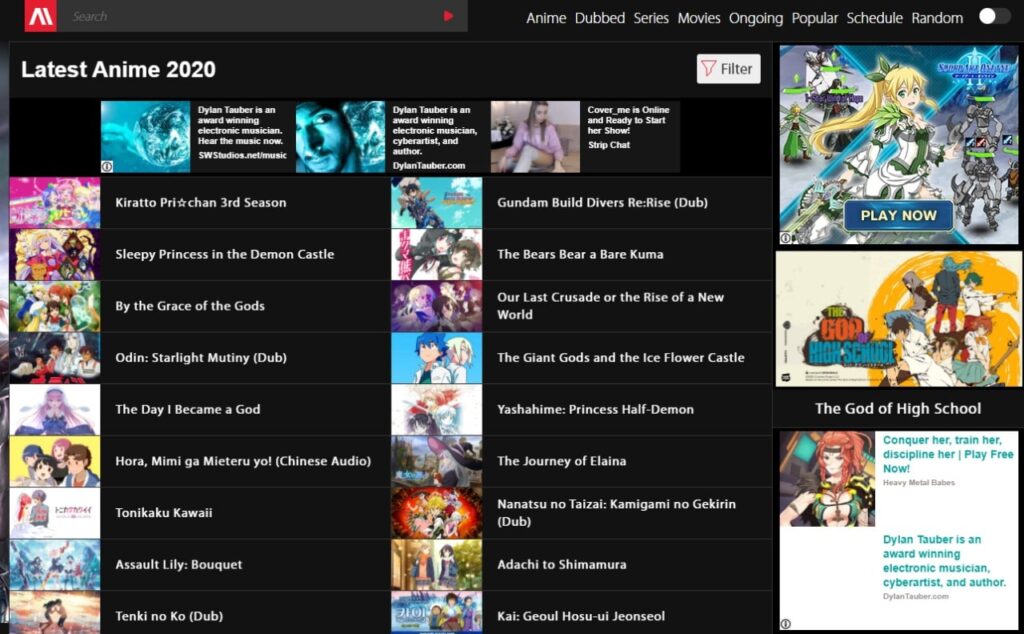Open "The God of High School"
The width and height of the screenshot is (1024, 634).
pyautogui.click(x=898, y=408)
